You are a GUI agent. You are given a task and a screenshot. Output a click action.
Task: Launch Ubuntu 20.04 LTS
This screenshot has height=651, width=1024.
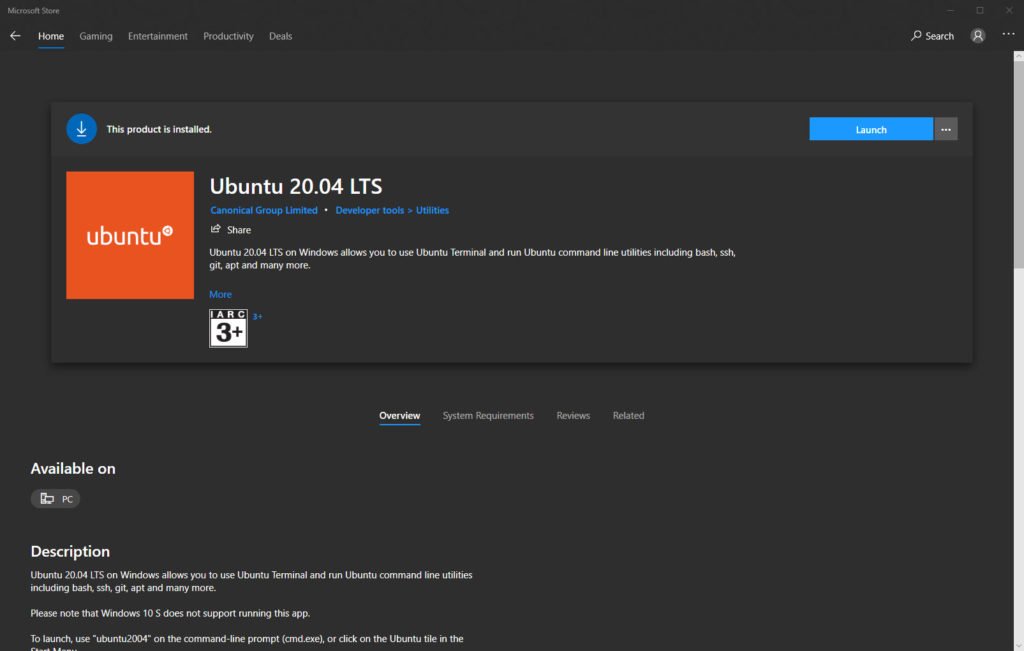871,129
